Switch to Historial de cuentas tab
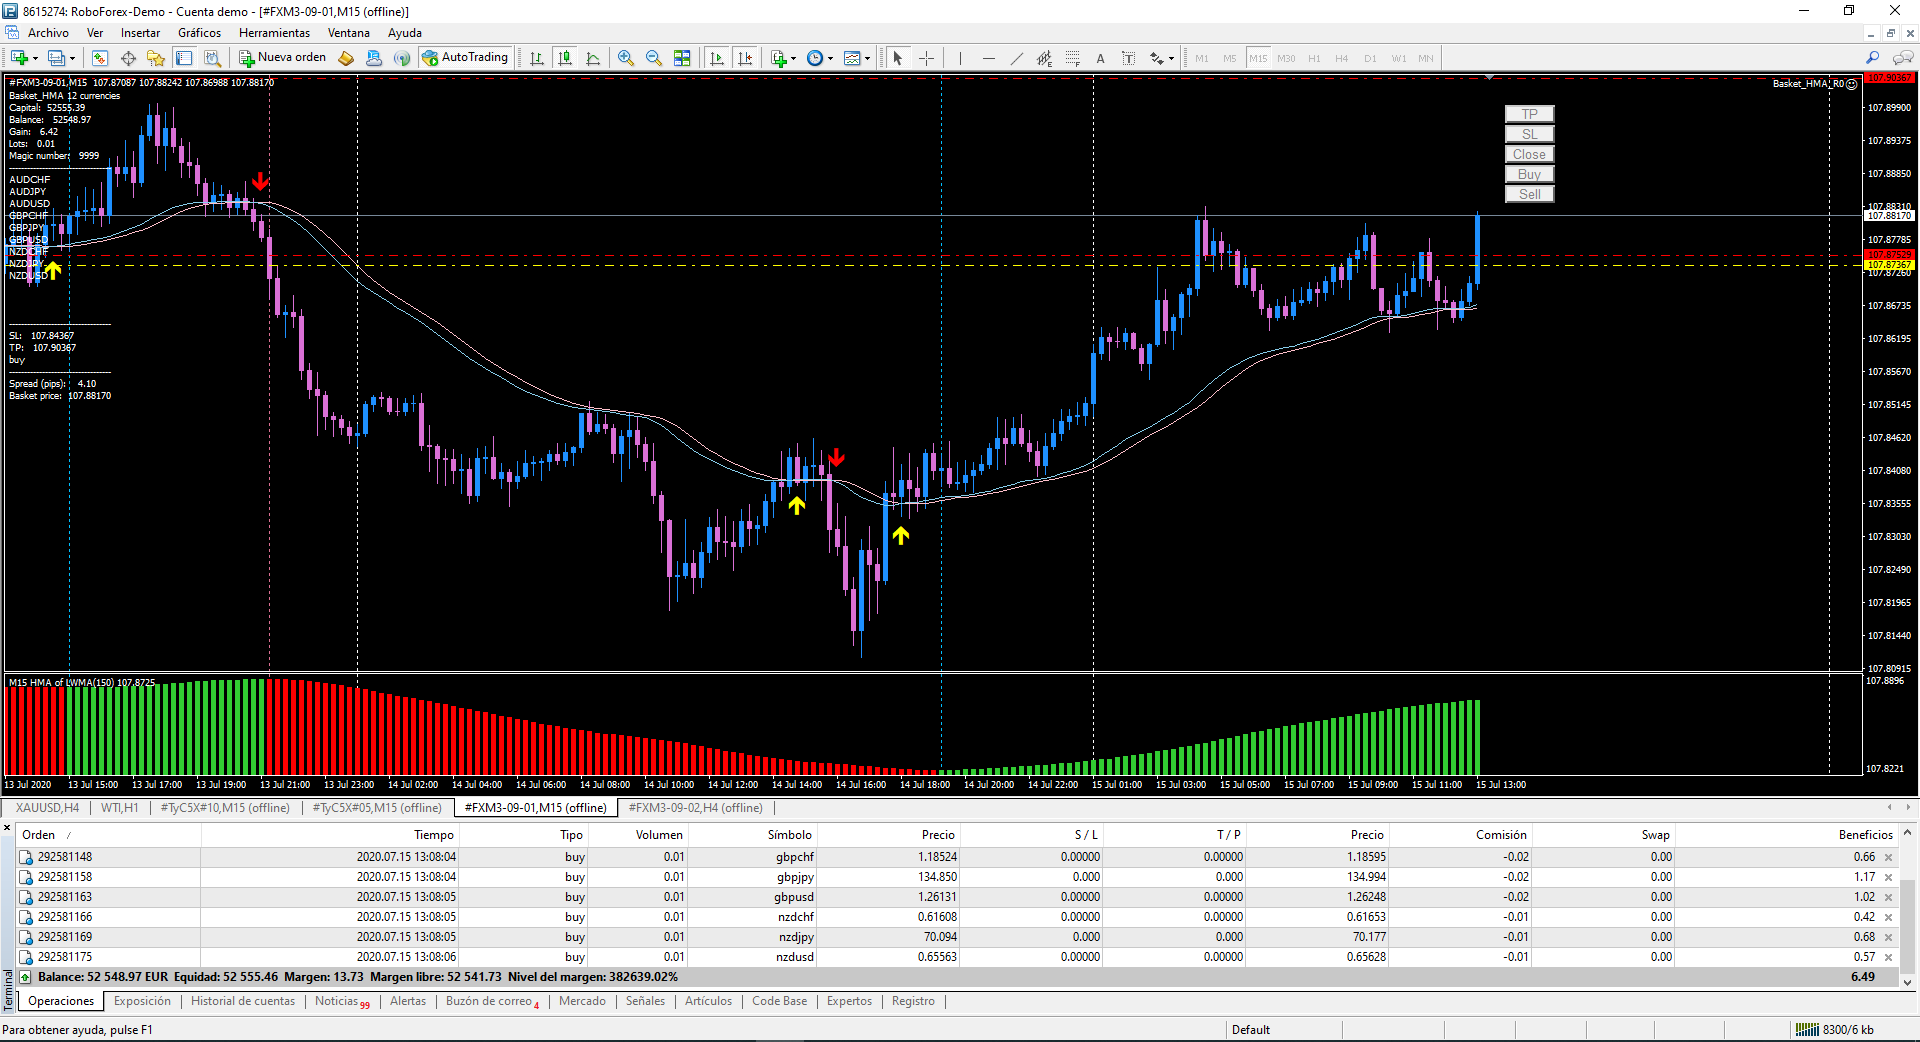This screenshot has width=1920, height=1042. tap(243, 1001)
